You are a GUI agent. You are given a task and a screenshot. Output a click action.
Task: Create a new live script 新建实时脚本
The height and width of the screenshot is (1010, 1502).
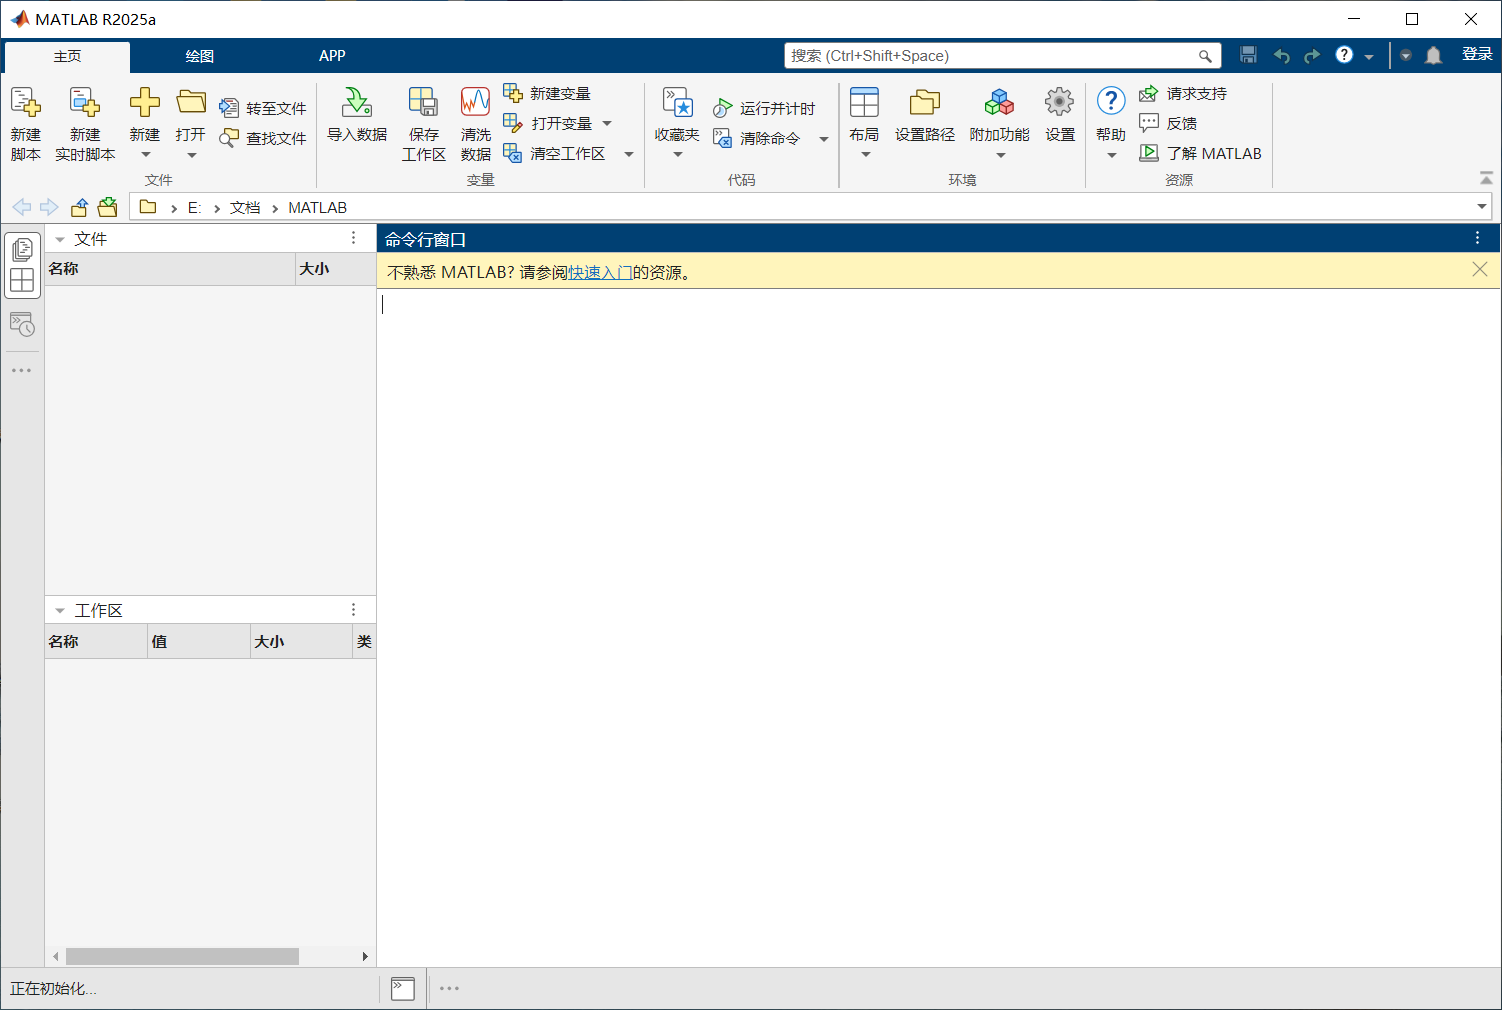(x=85, y=124)
